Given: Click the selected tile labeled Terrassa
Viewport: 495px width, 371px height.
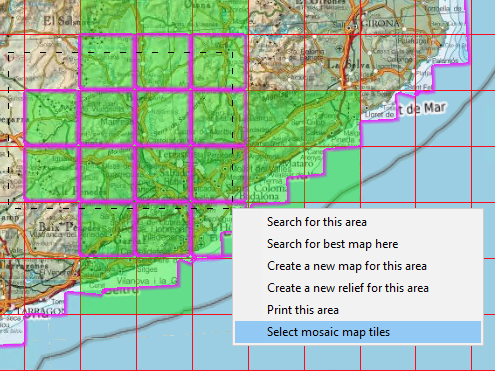Looking at the screenshot, I should 163,174.
